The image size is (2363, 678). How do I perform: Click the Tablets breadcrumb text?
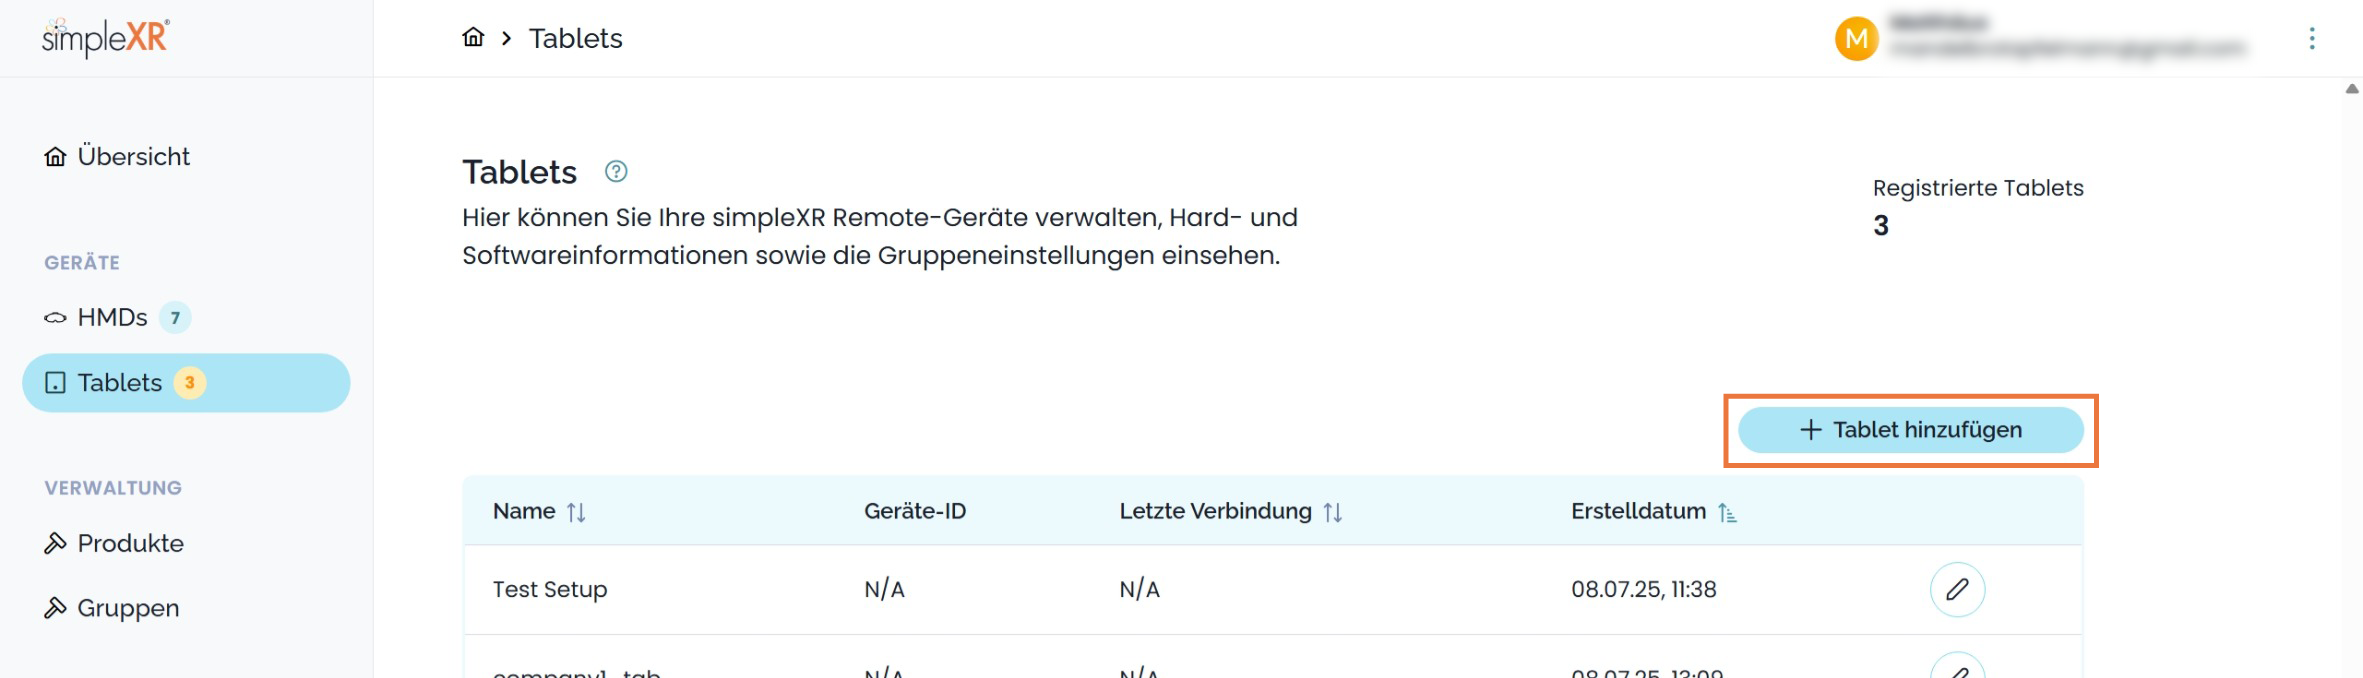coord(575,38)
